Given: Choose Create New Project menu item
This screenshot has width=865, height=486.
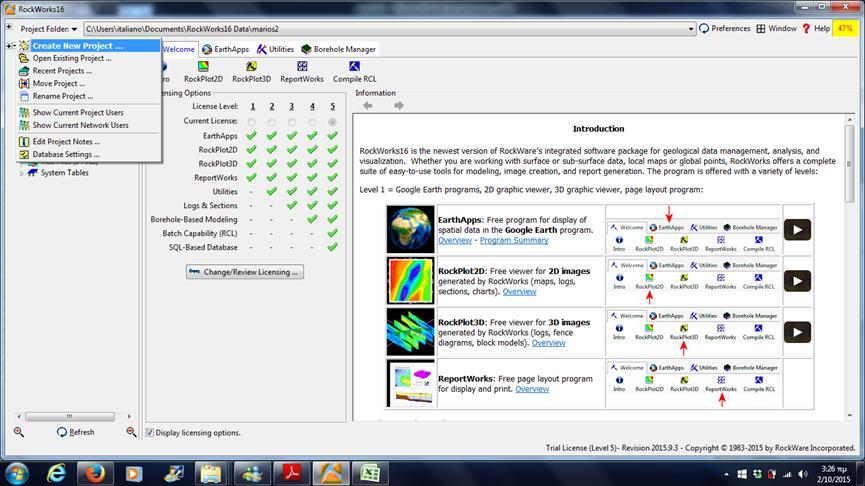Looking at the screenshot, I should [89, 46].
